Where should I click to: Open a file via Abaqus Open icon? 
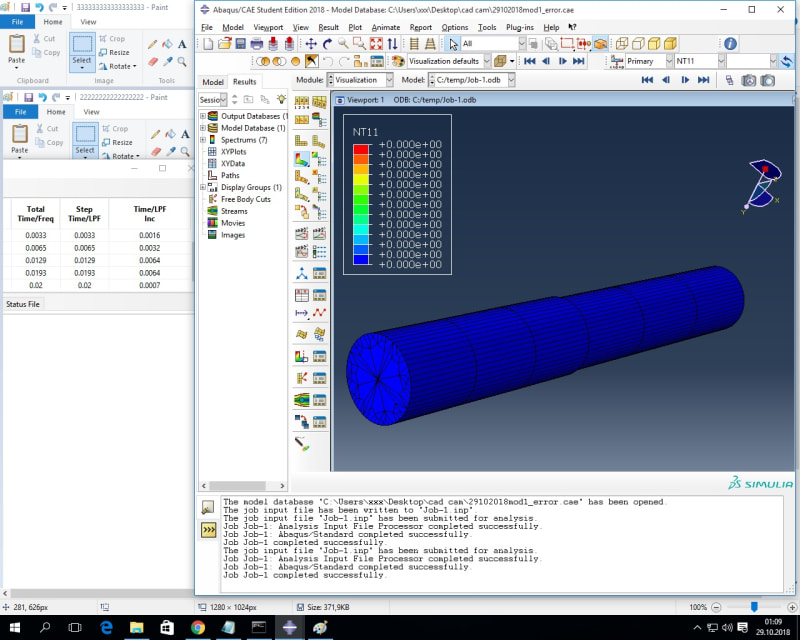pos(224,44)
